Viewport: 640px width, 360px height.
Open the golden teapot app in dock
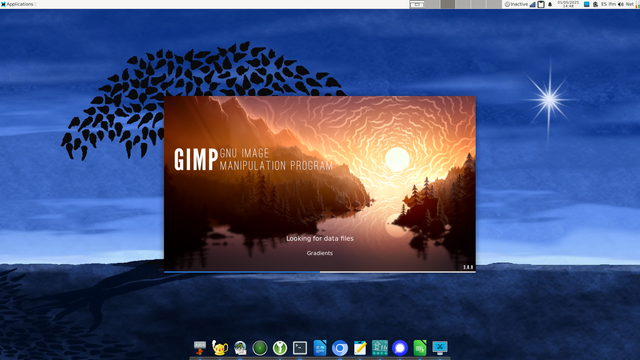coord(220,348)
